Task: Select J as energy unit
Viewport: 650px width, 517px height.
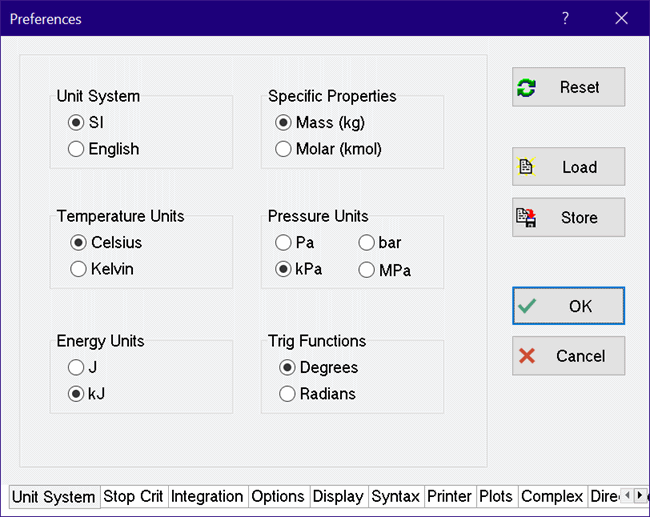Action: pyautogui.click(x=76, y=368)
